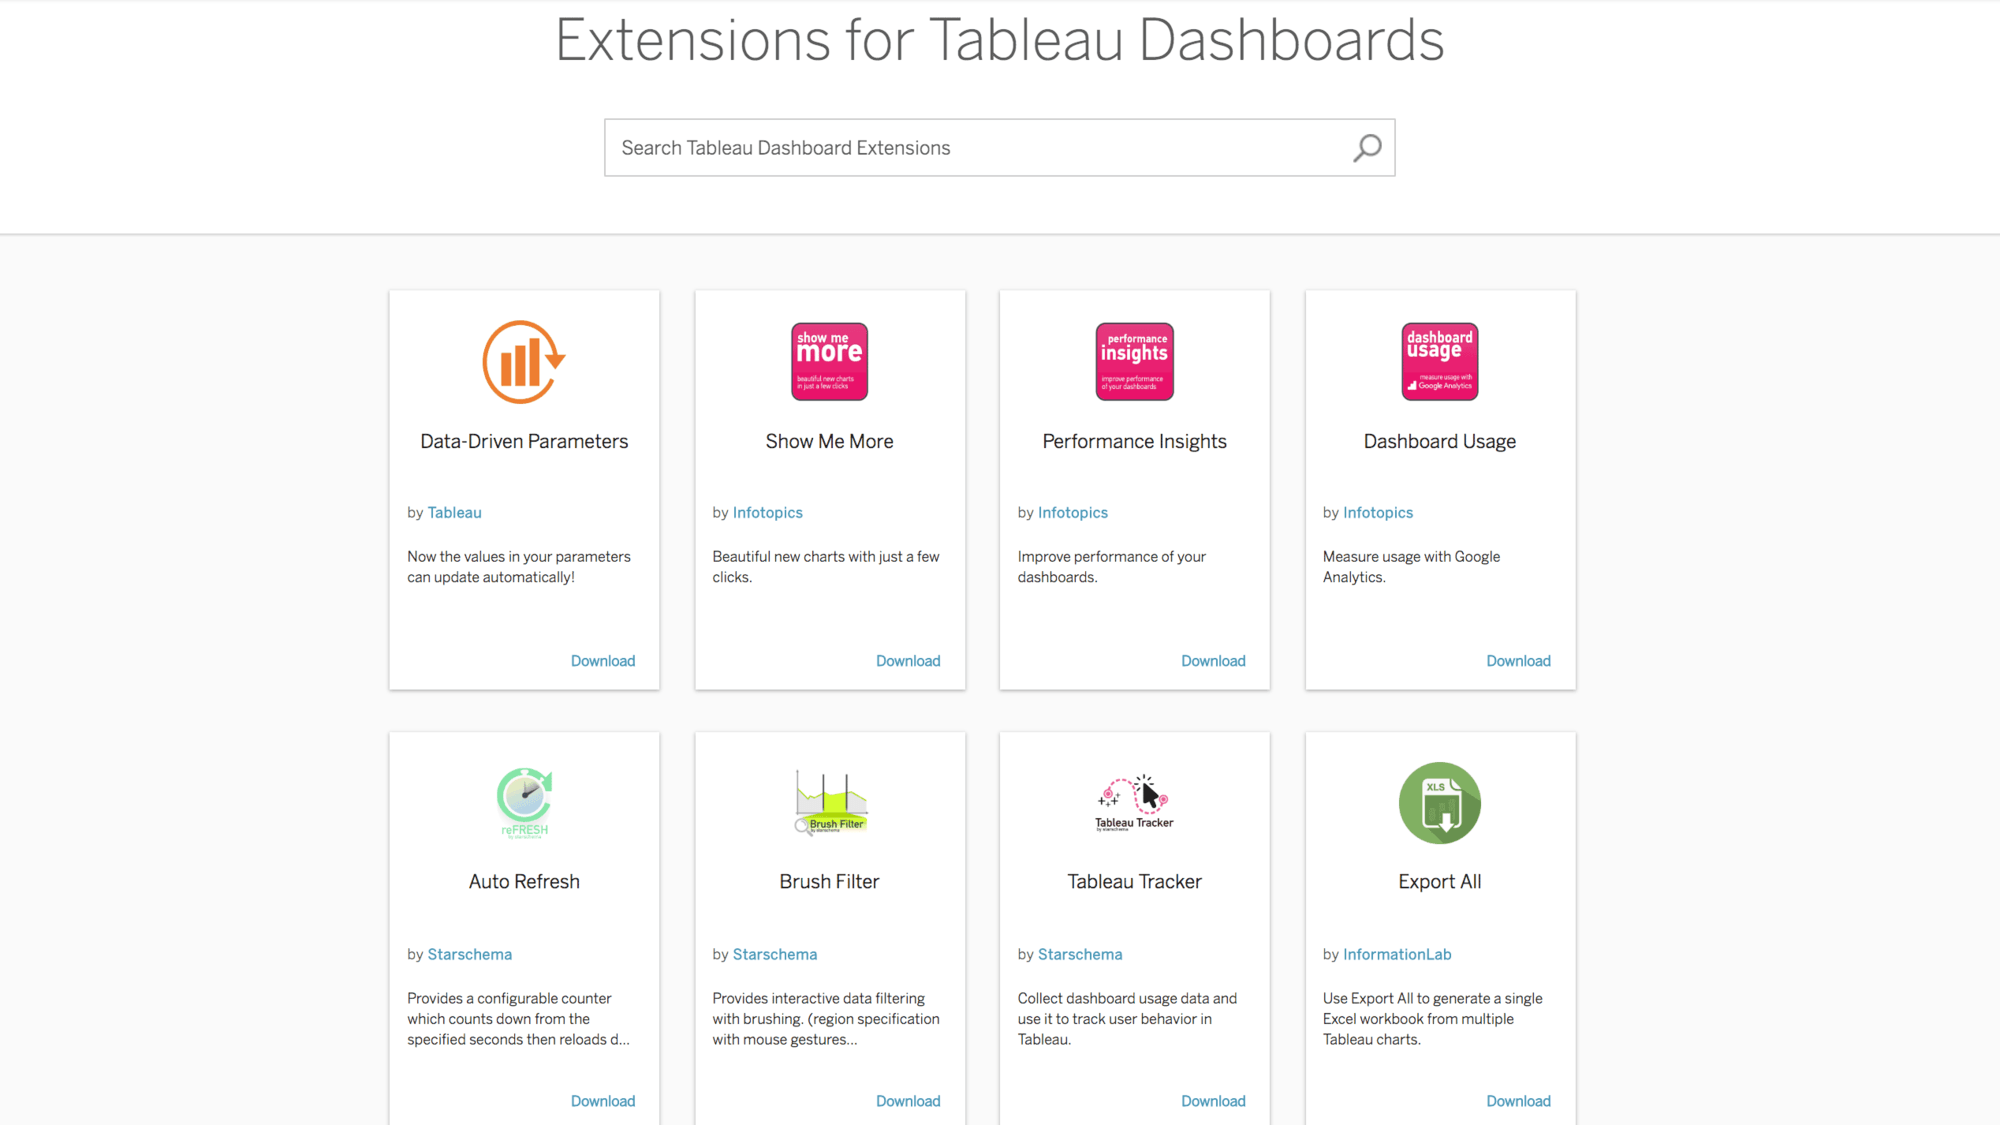Open Starschema link under Auto Refresh
Image resolution: width=2000 pixels, height=1125 pixels.
point(469,954)
